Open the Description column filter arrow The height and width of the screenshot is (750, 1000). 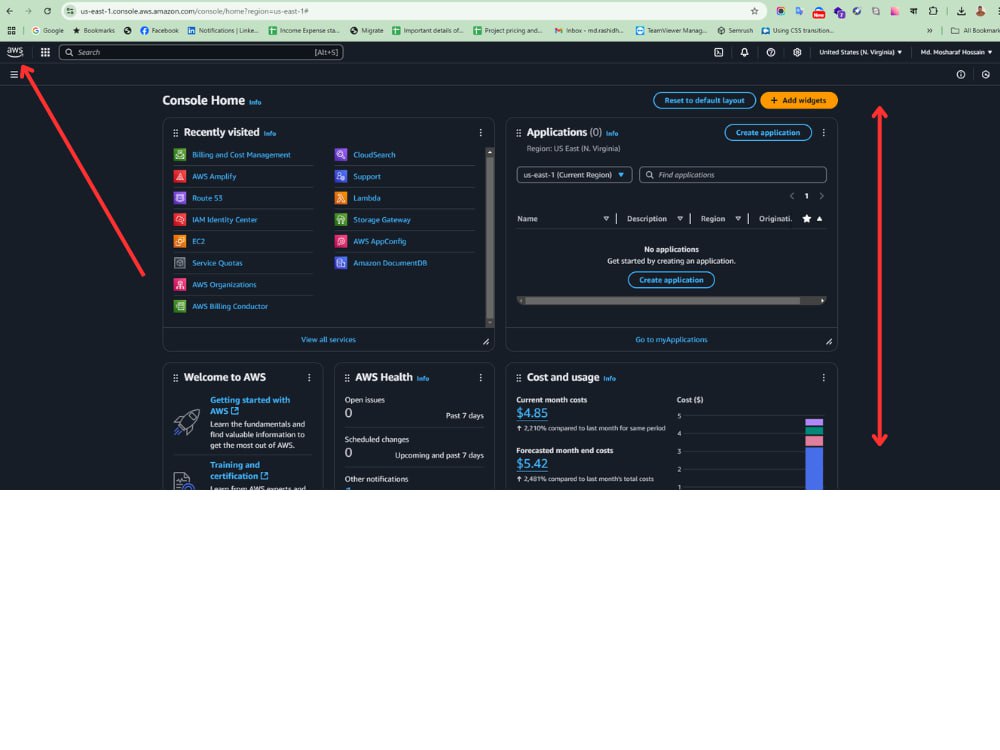(x=680, y=219)
